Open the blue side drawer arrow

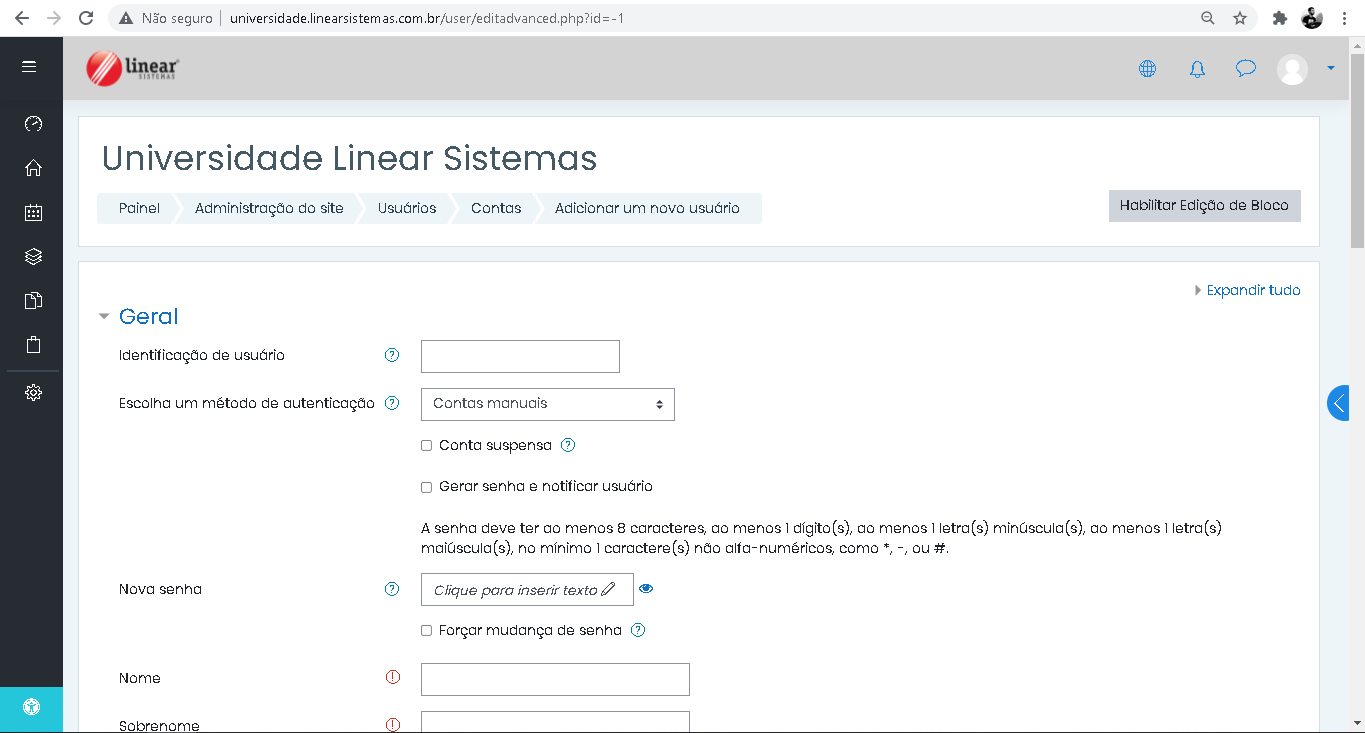pos(1338,403)
